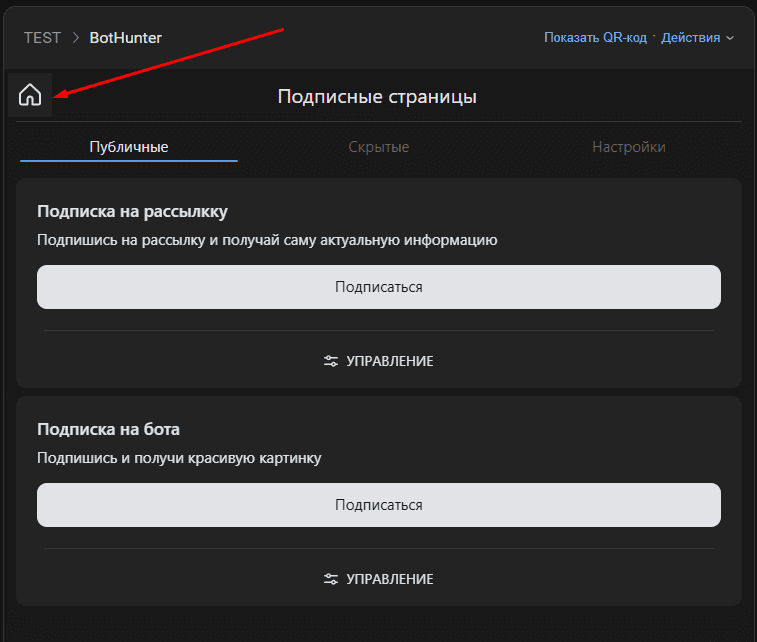The width and height of the screenshot is (757, 642).
Task: Open the 'Настройки' tab
Action: click(628, 147)
